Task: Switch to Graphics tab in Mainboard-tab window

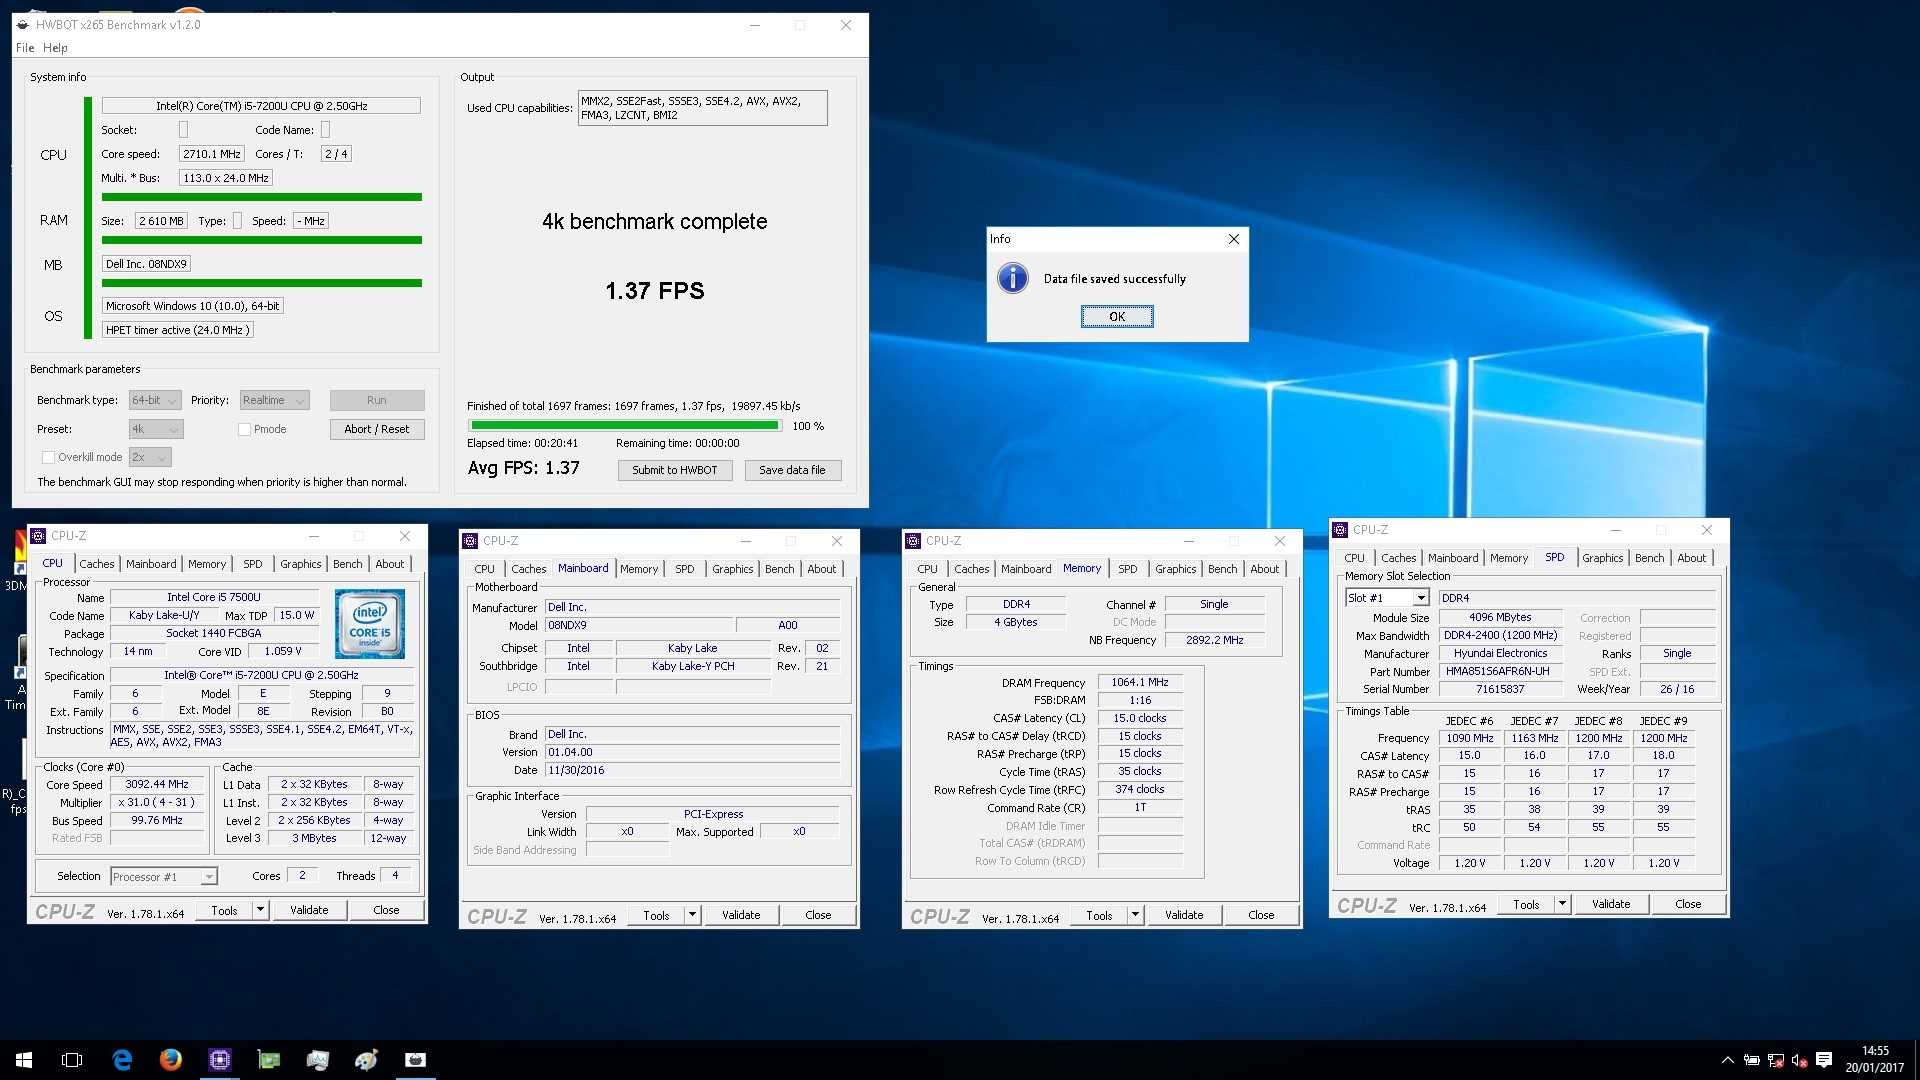Action: [733, 569]
